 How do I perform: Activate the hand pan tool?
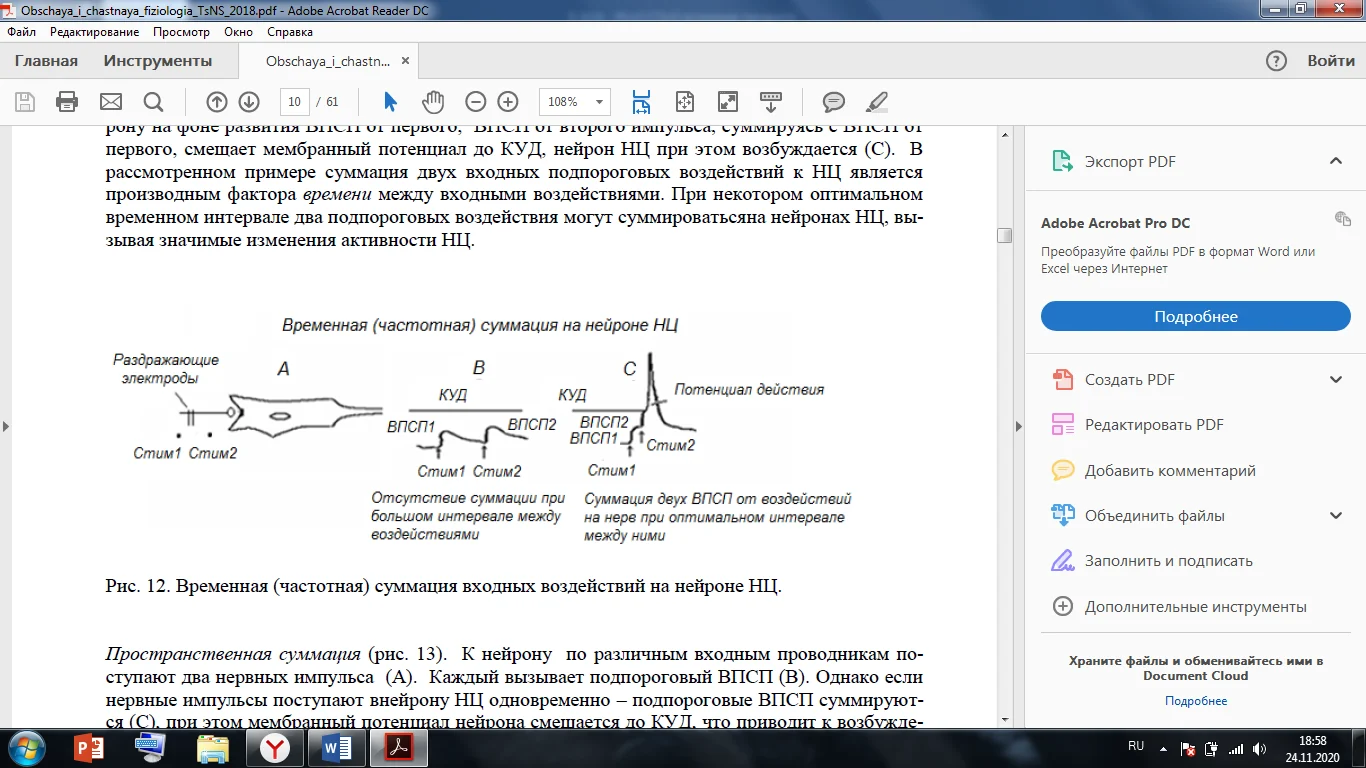[x=432, y=102]
